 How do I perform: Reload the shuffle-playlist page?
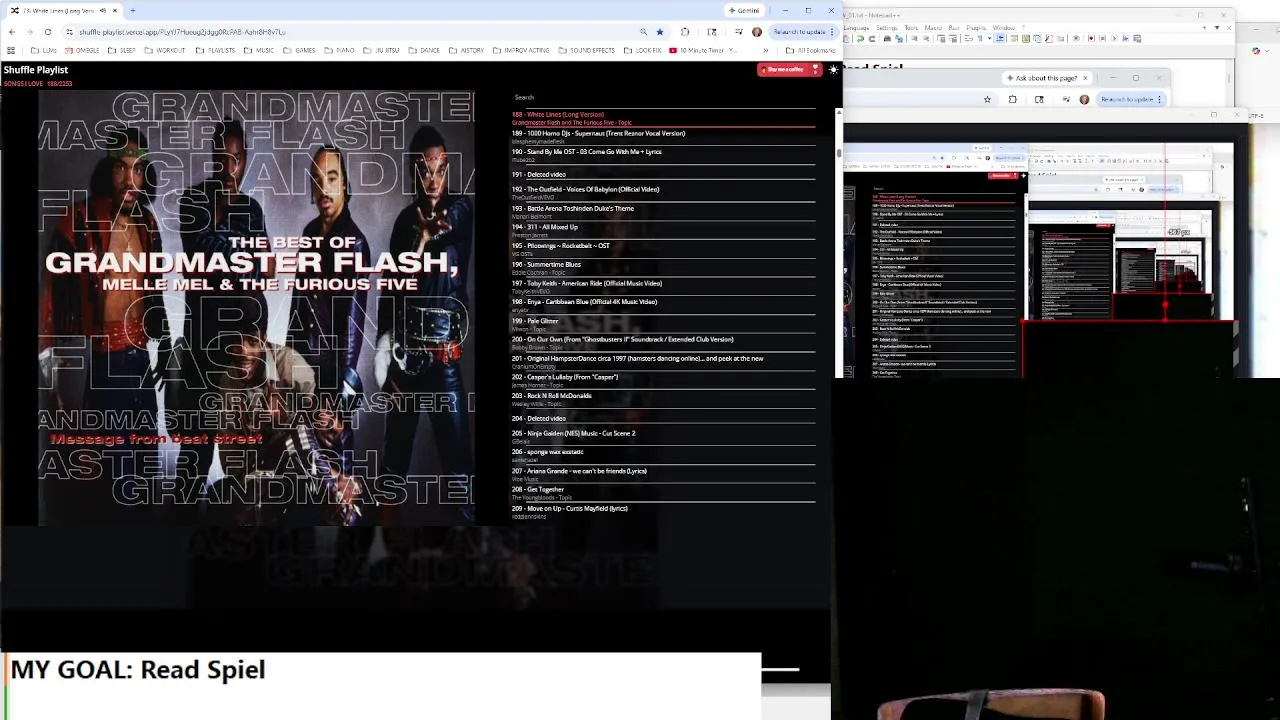(48, 32)
